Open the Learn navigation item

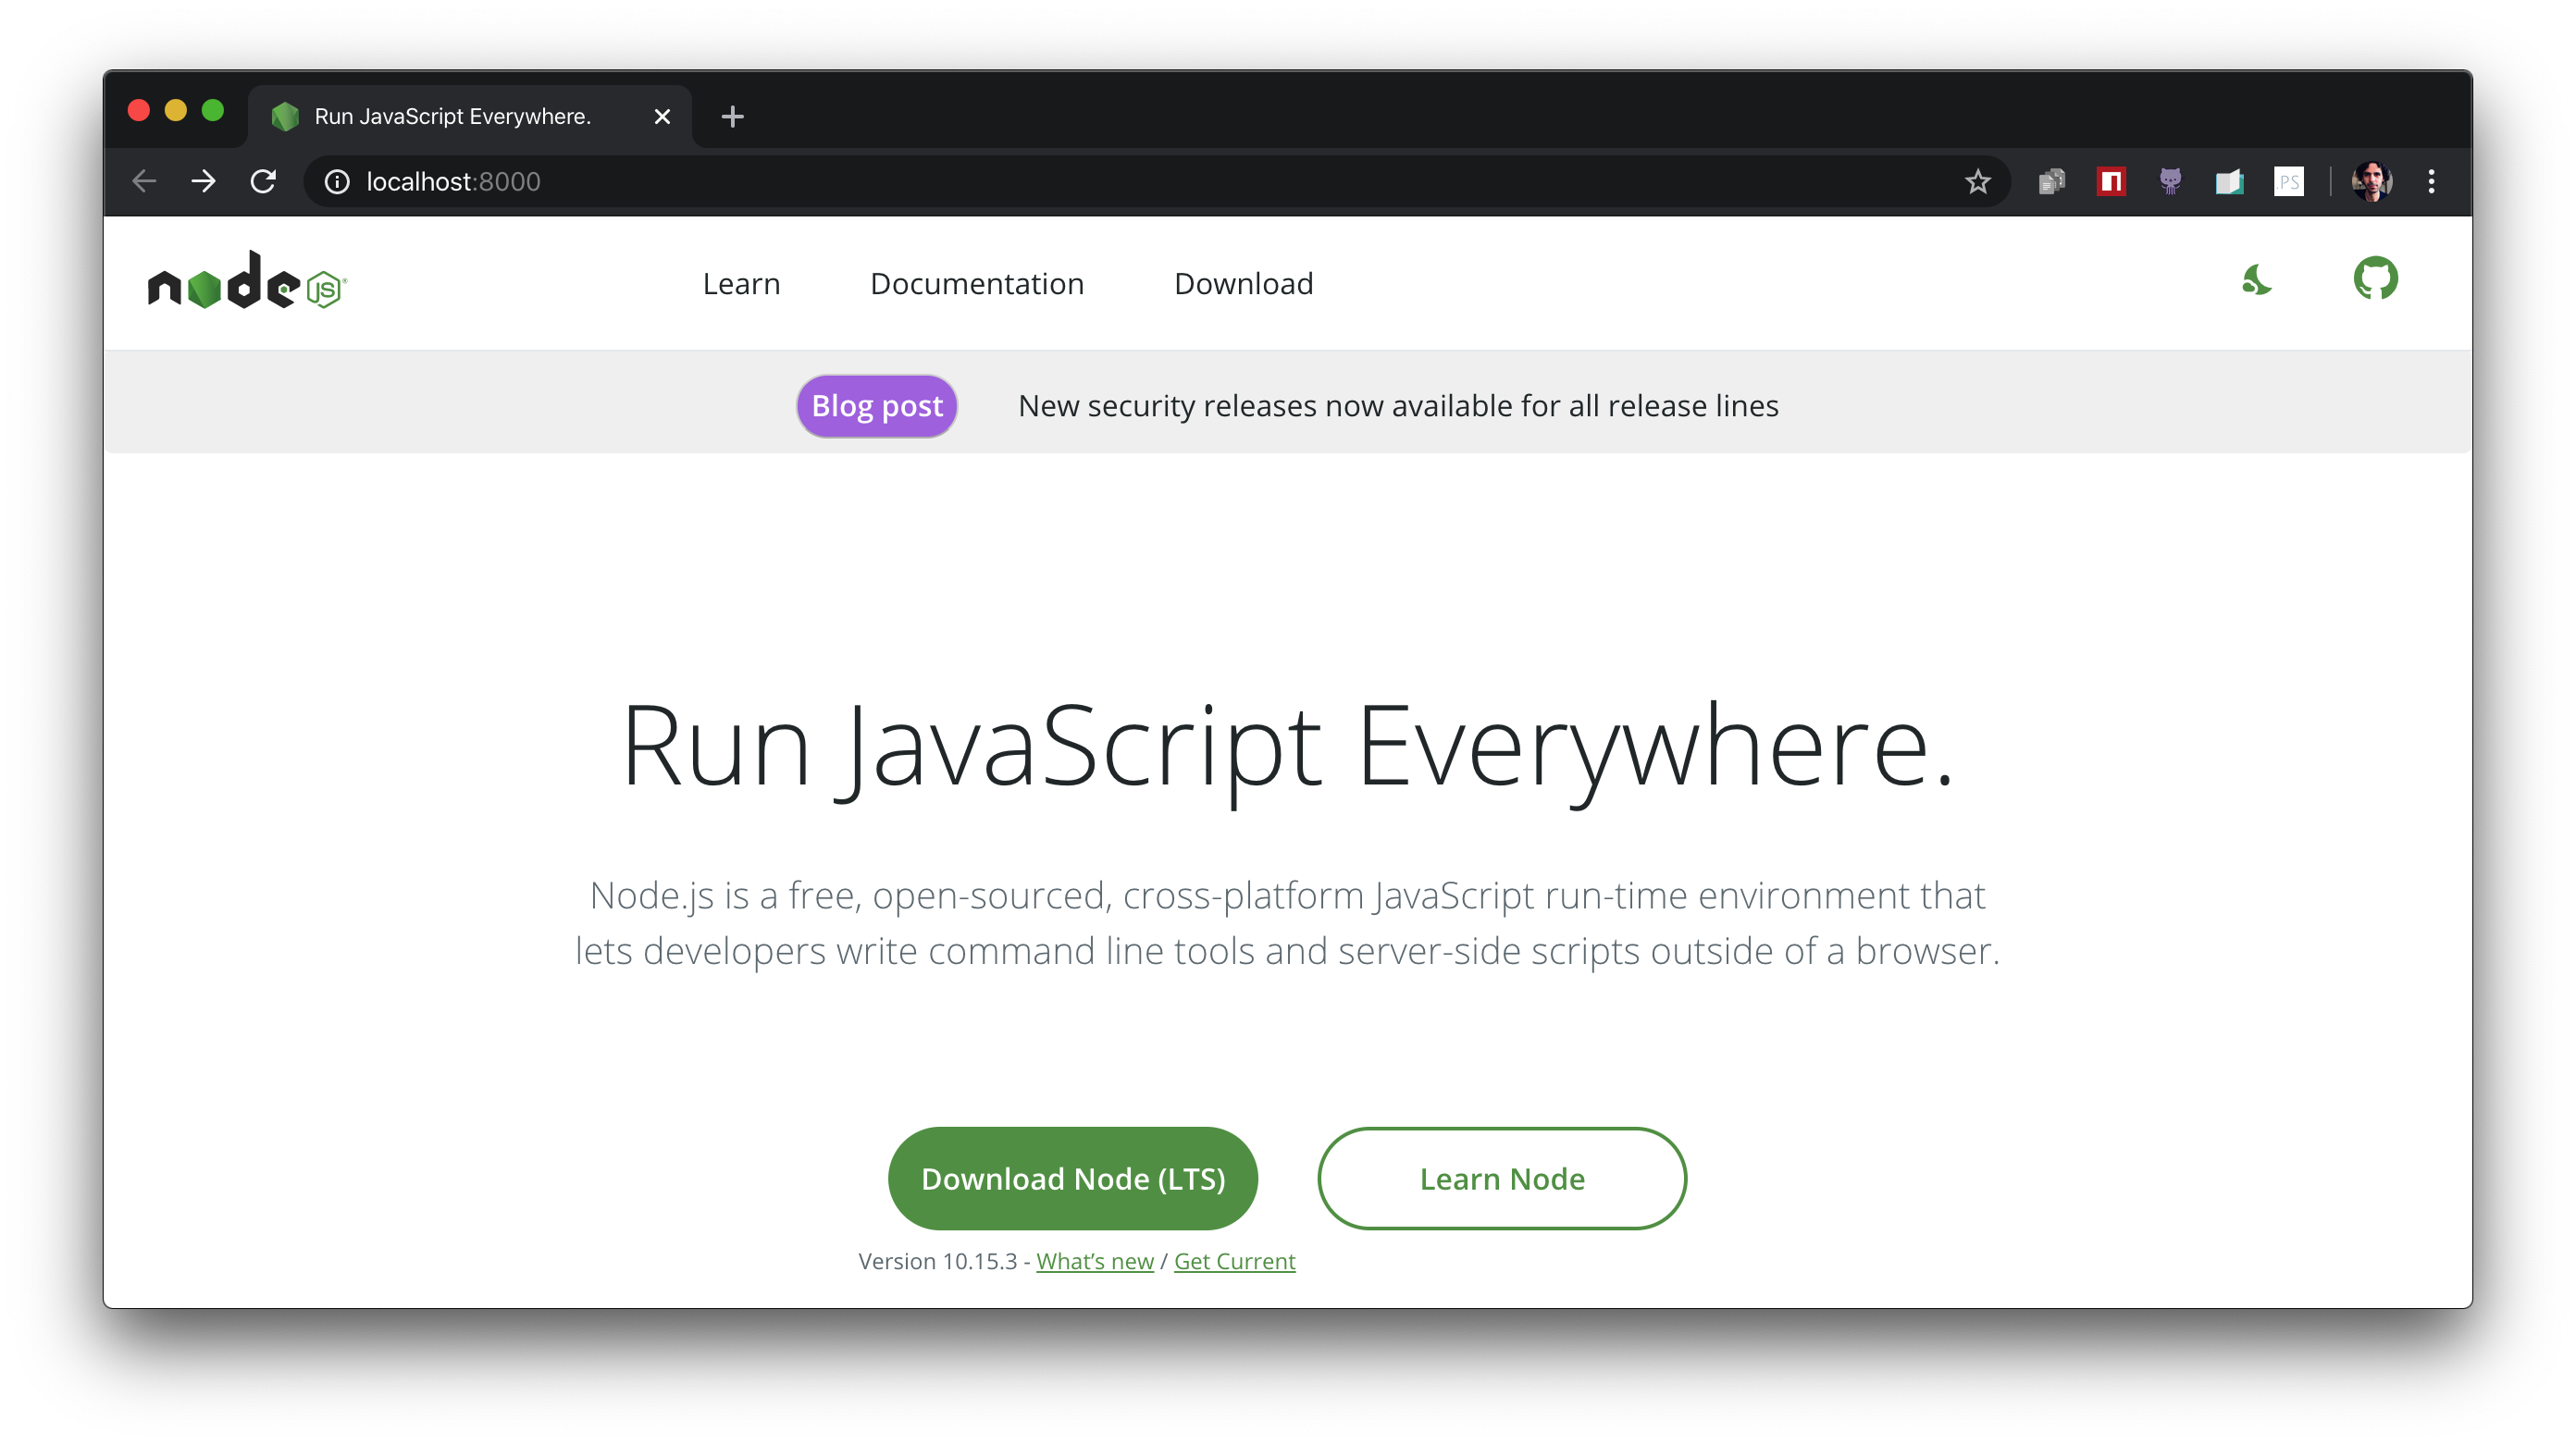click(x=741, y=283)
